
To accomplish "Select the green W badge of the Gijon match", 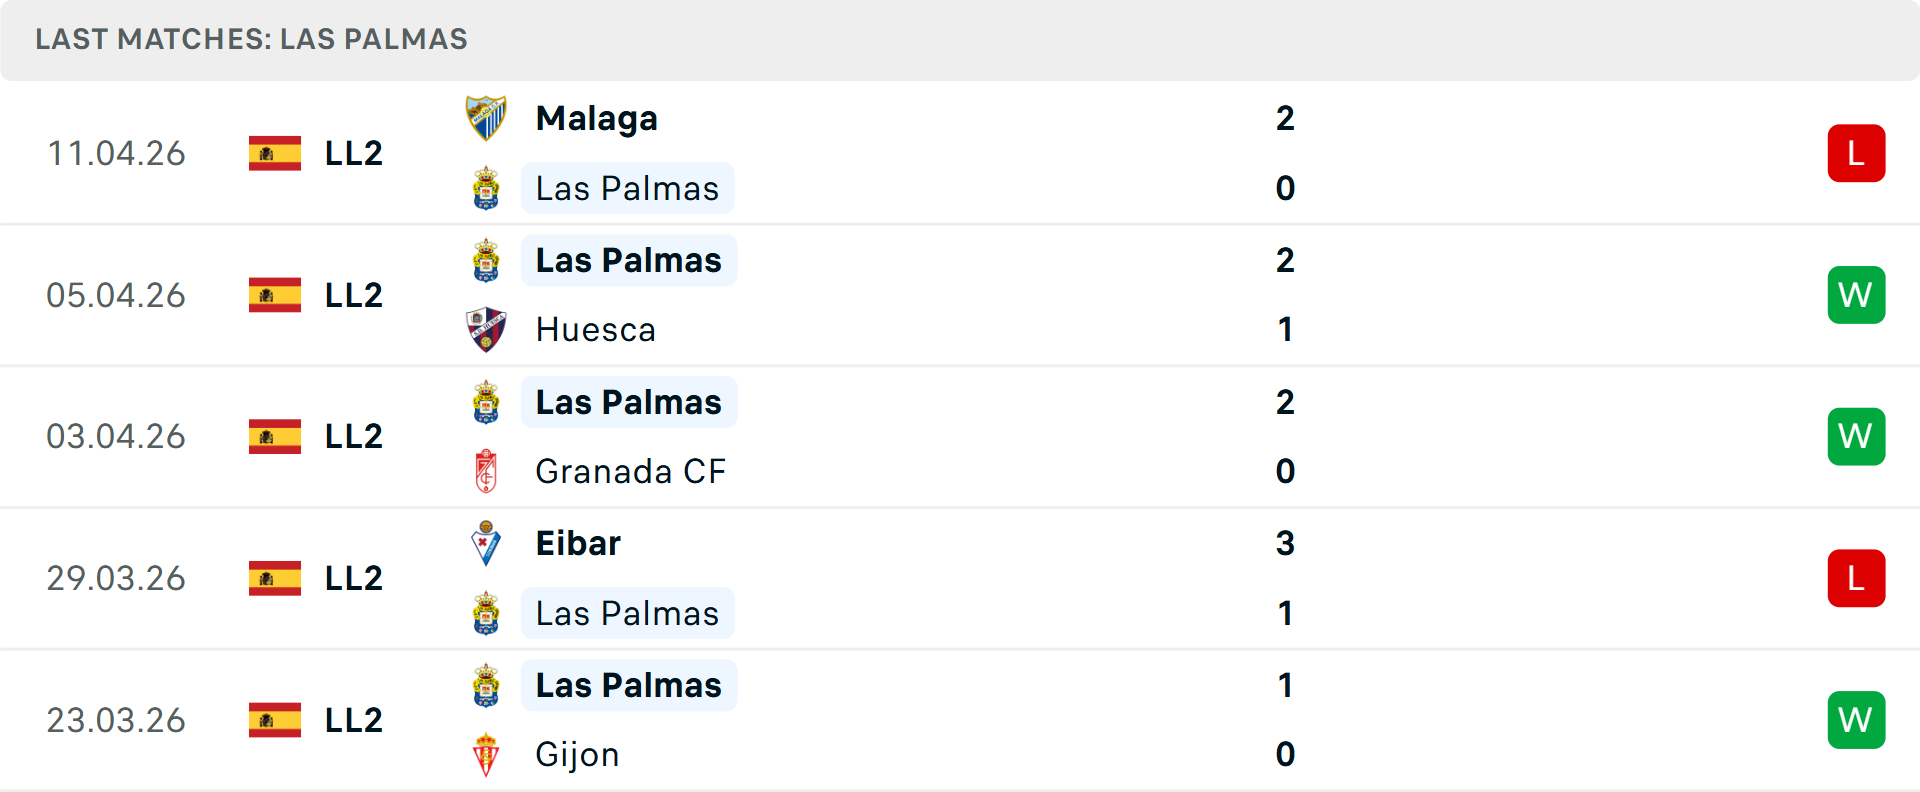I will [1856, 720].
